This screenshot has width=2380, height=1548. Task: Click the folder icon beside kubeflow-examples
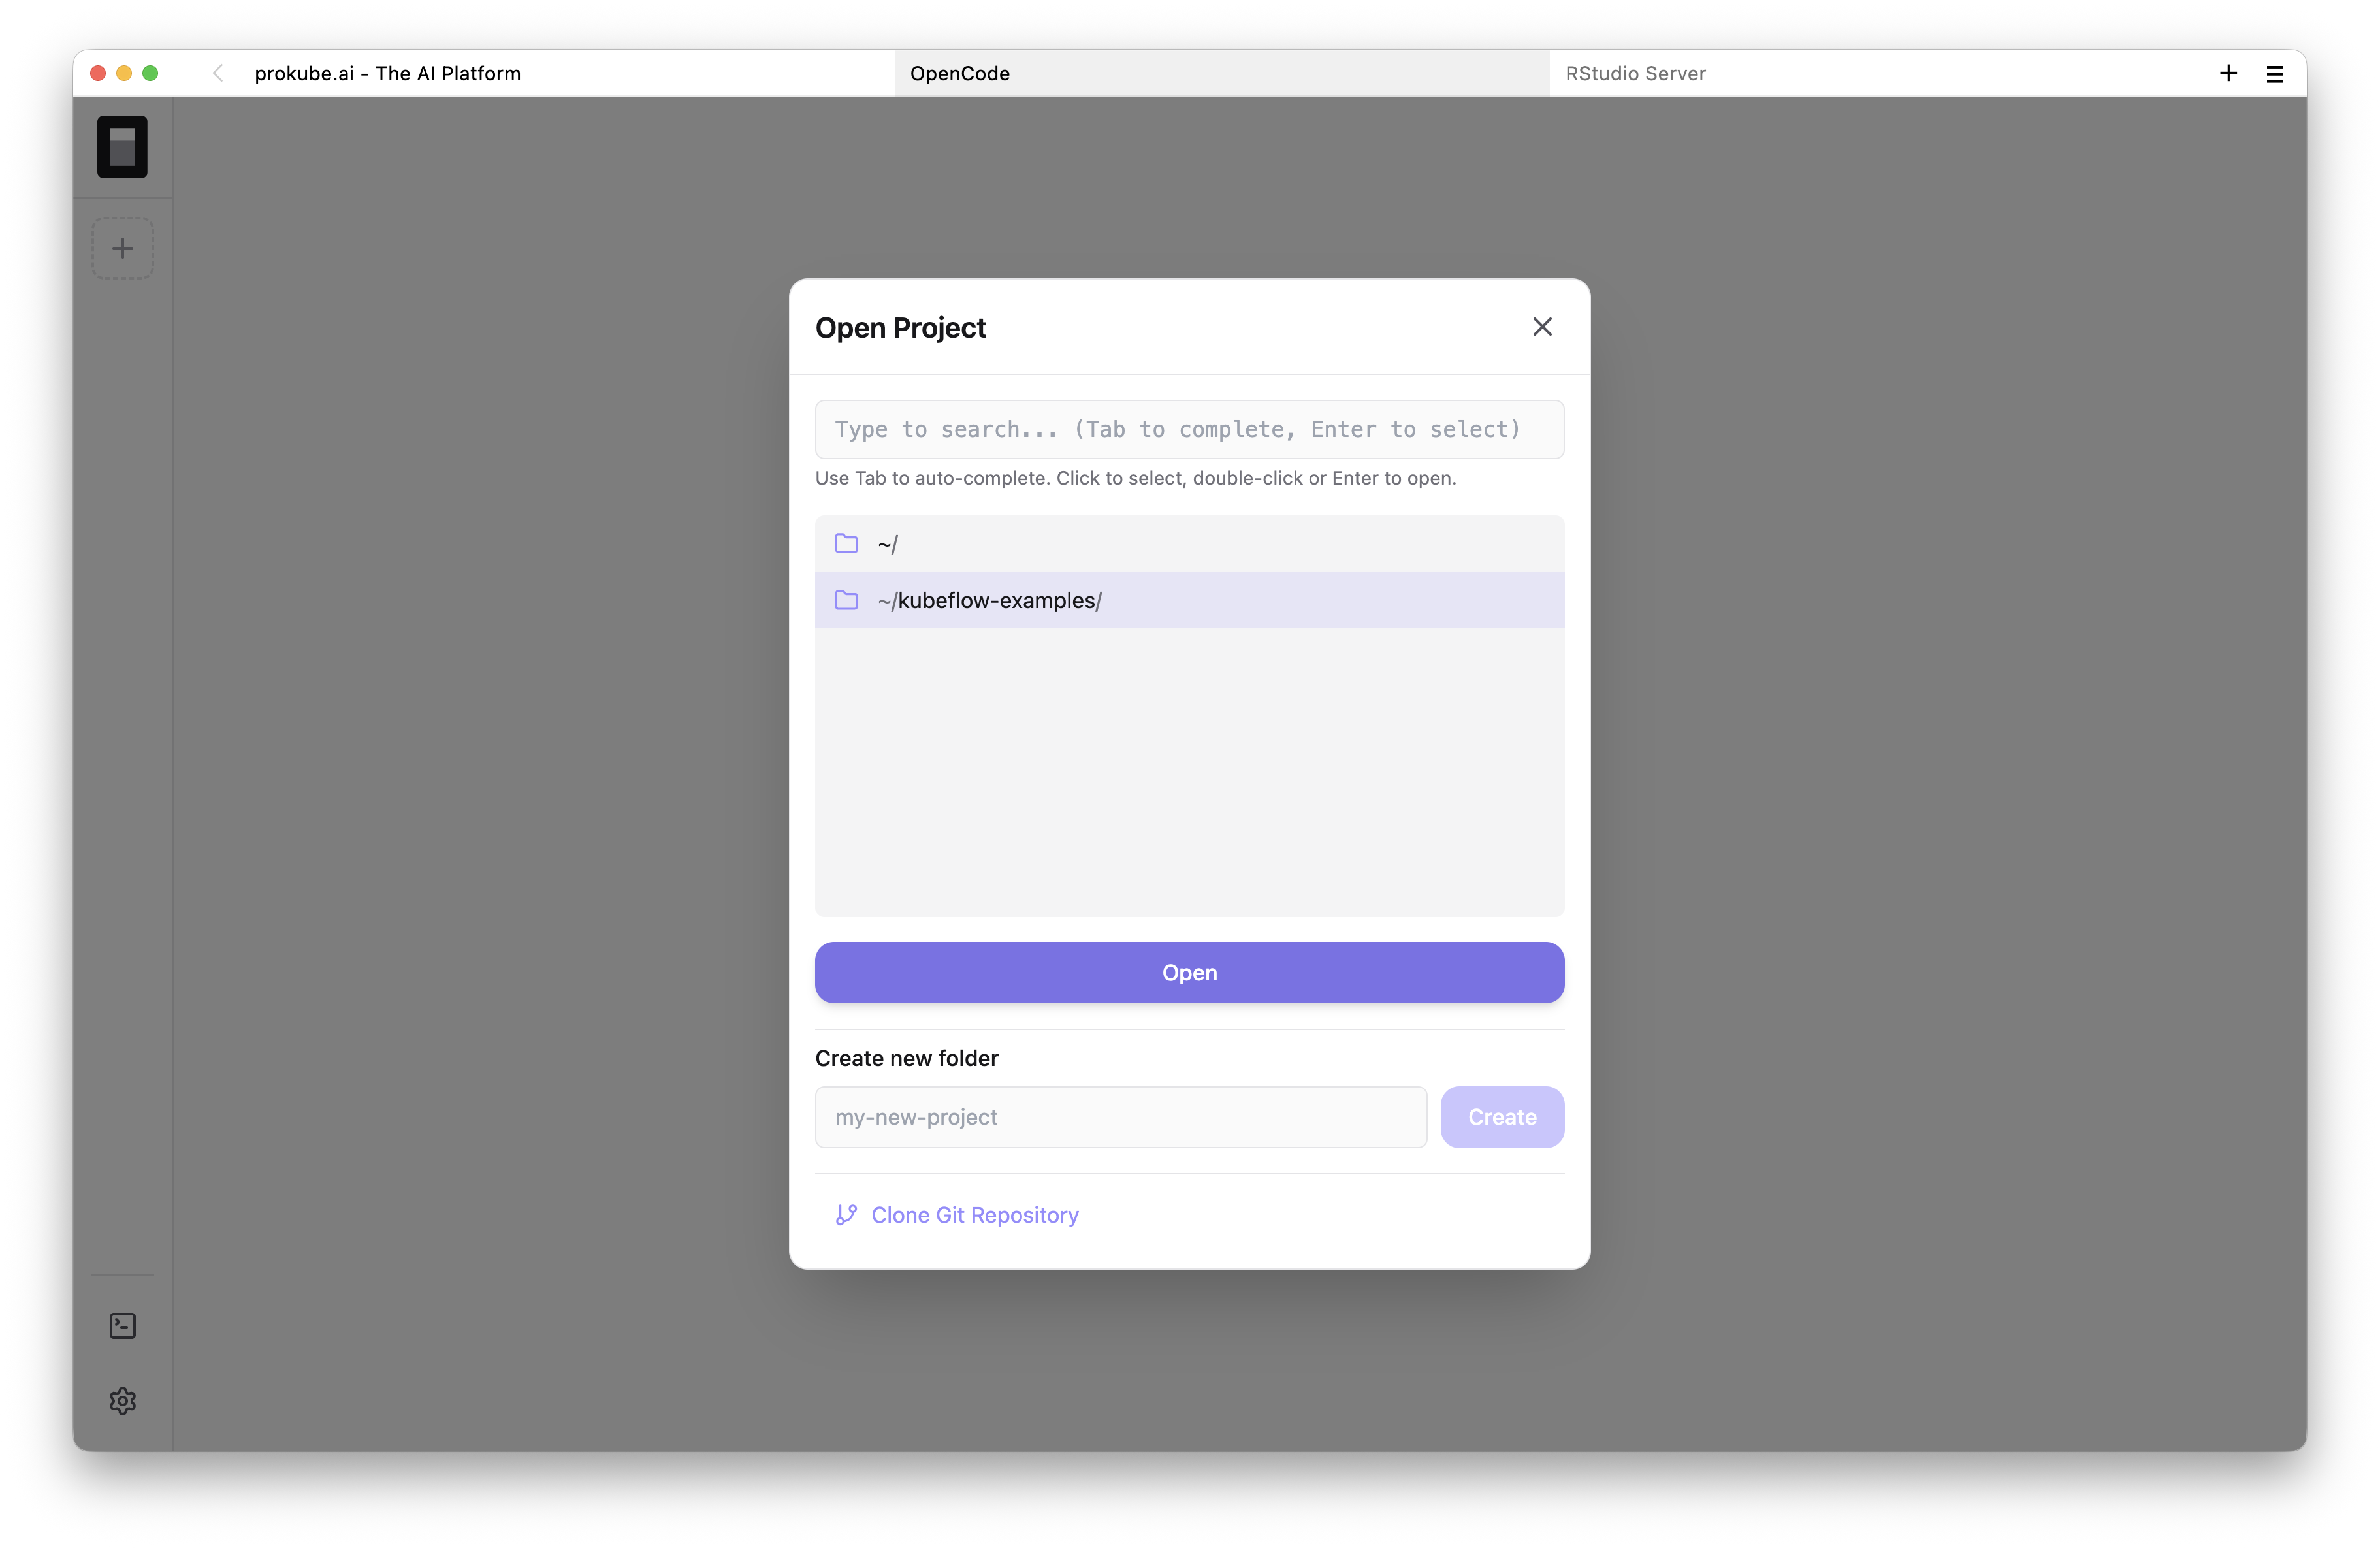[846, 600]
